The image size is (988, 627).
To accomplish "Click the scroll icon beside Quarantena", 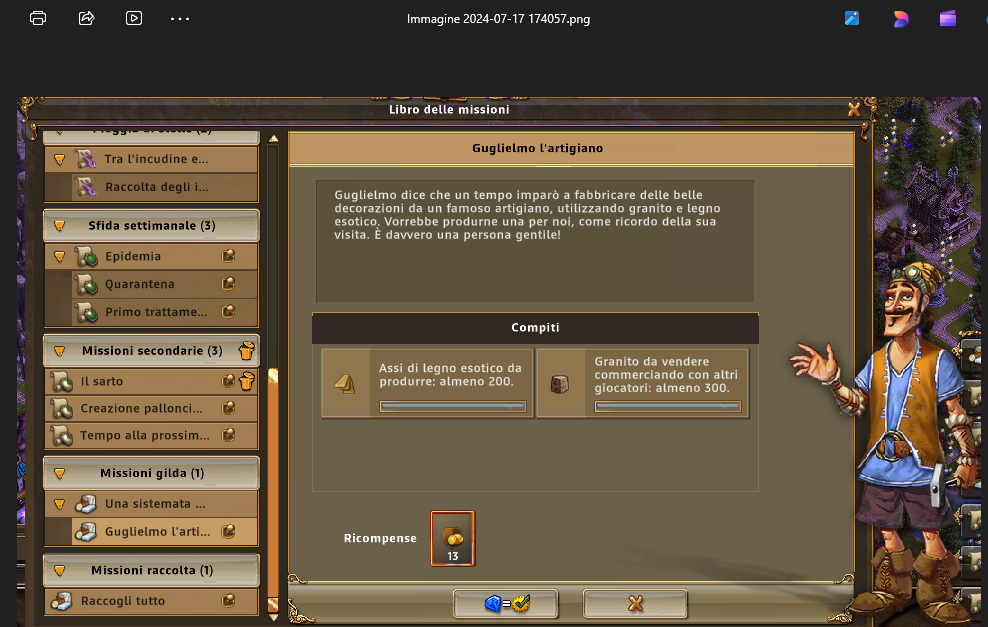I will [86, 285].
